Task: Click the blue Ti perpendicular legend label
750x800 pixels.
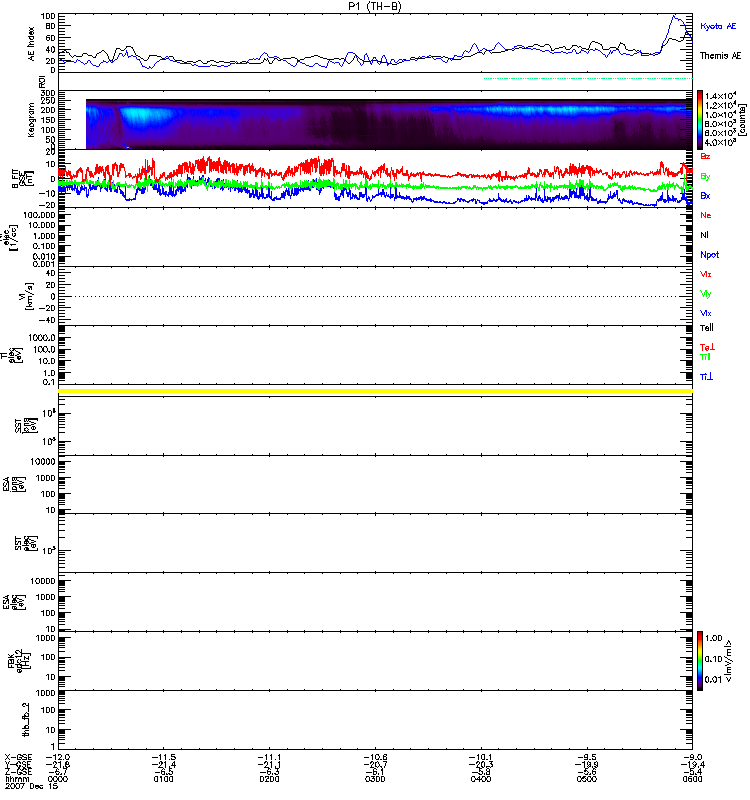Action: (706, 377)
